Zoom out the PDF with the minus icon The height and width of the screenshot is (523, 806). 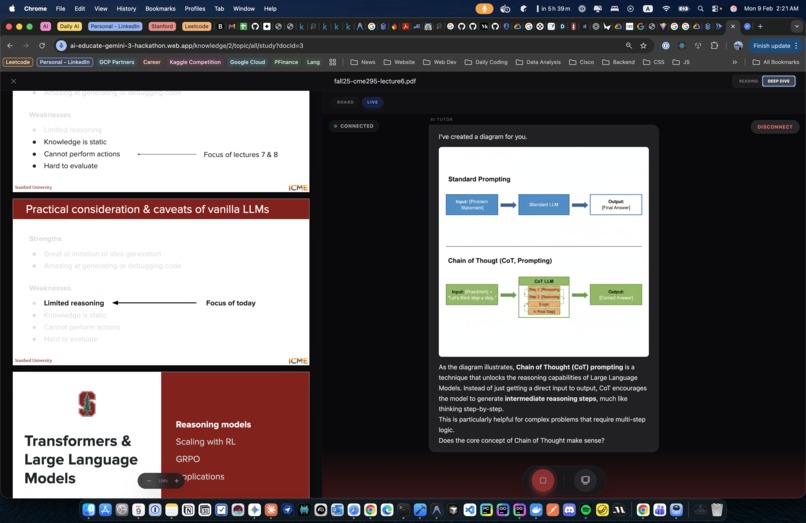point(149,481)
